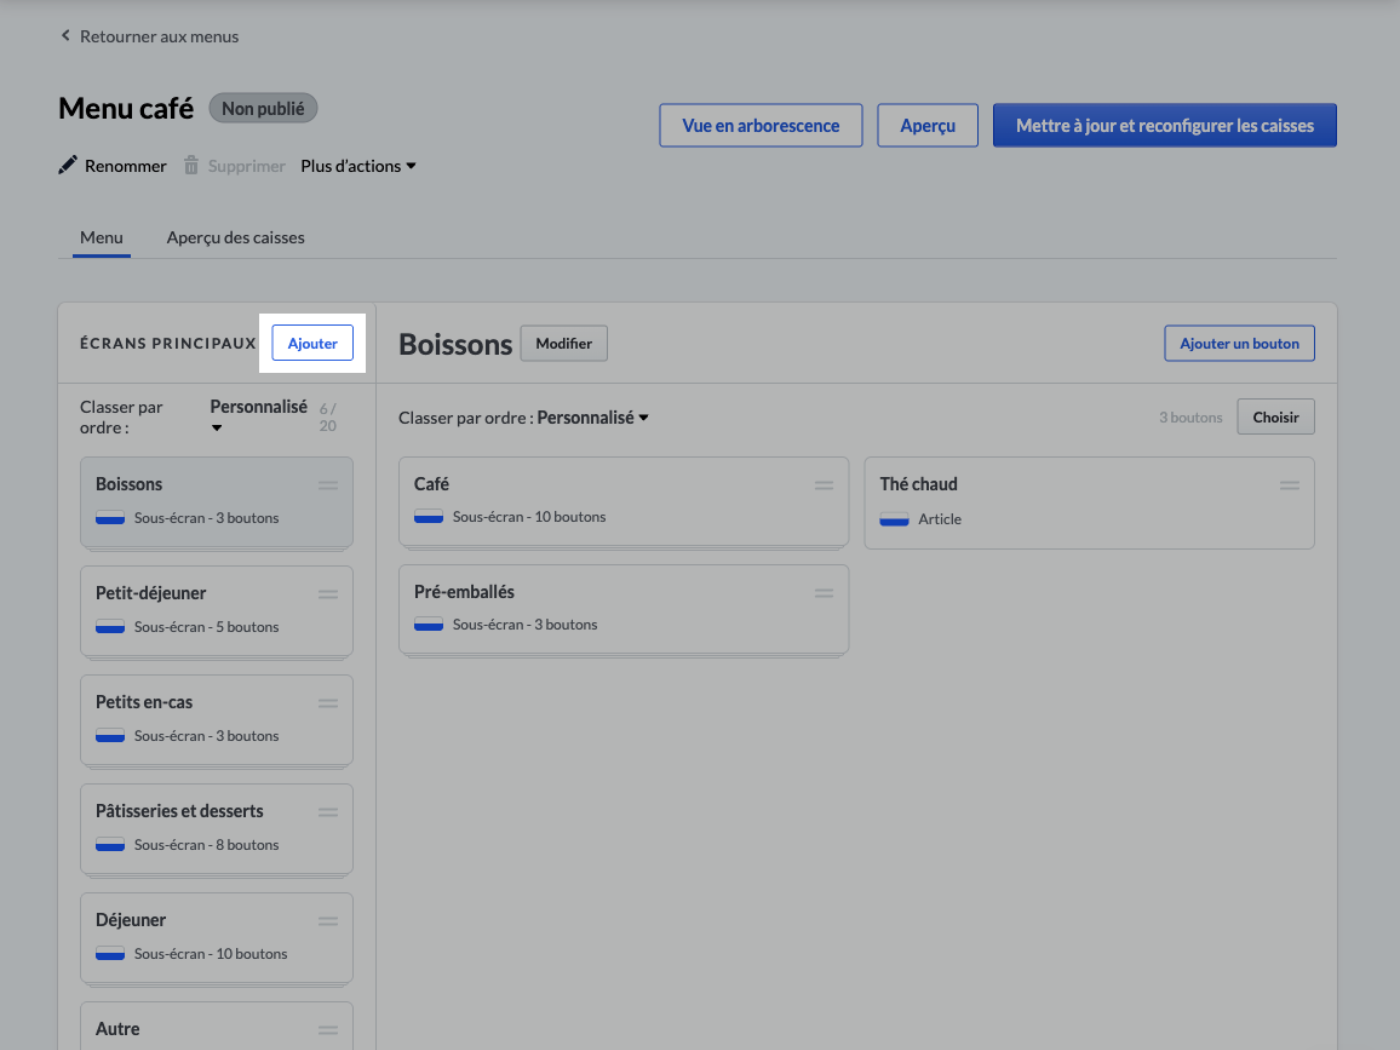Click drag handle on Café button card
The height and width of the screenshot is (1050, 1400).
click(824, 485)
